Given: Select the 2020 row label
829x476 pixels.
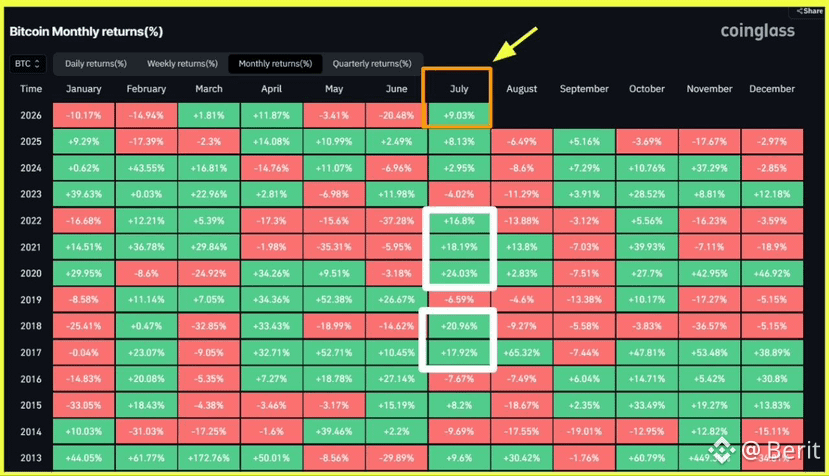Looking at the screenshot, I should [31, 273].
